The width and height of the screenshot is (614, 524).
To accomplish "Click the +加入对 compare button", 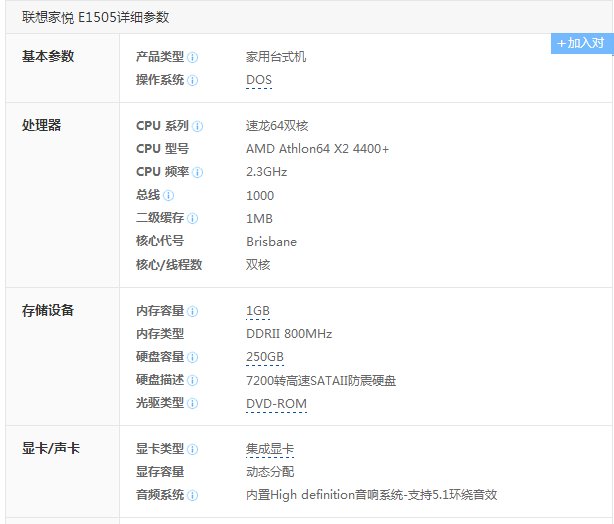I will 582,43.
